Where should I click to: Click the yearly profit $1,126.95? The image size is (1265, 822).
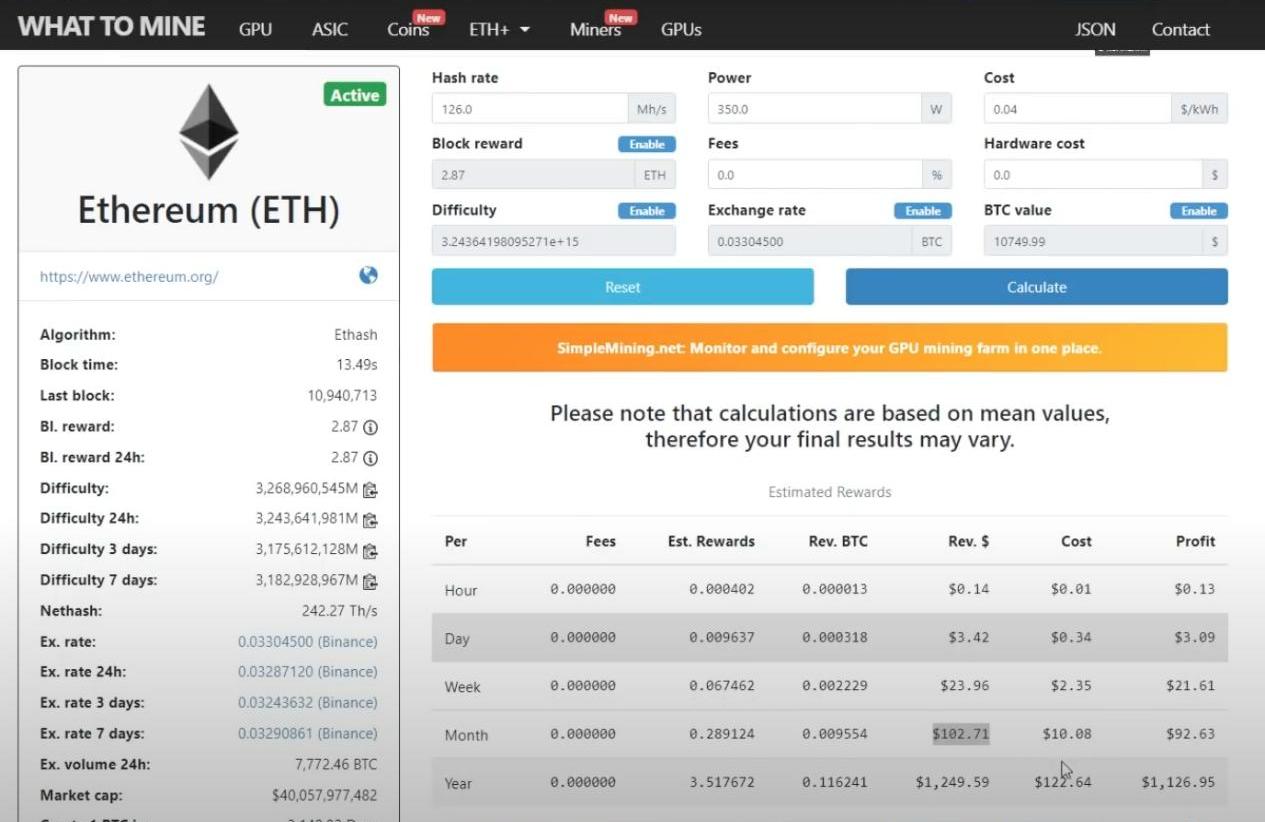pos(1178,782)
